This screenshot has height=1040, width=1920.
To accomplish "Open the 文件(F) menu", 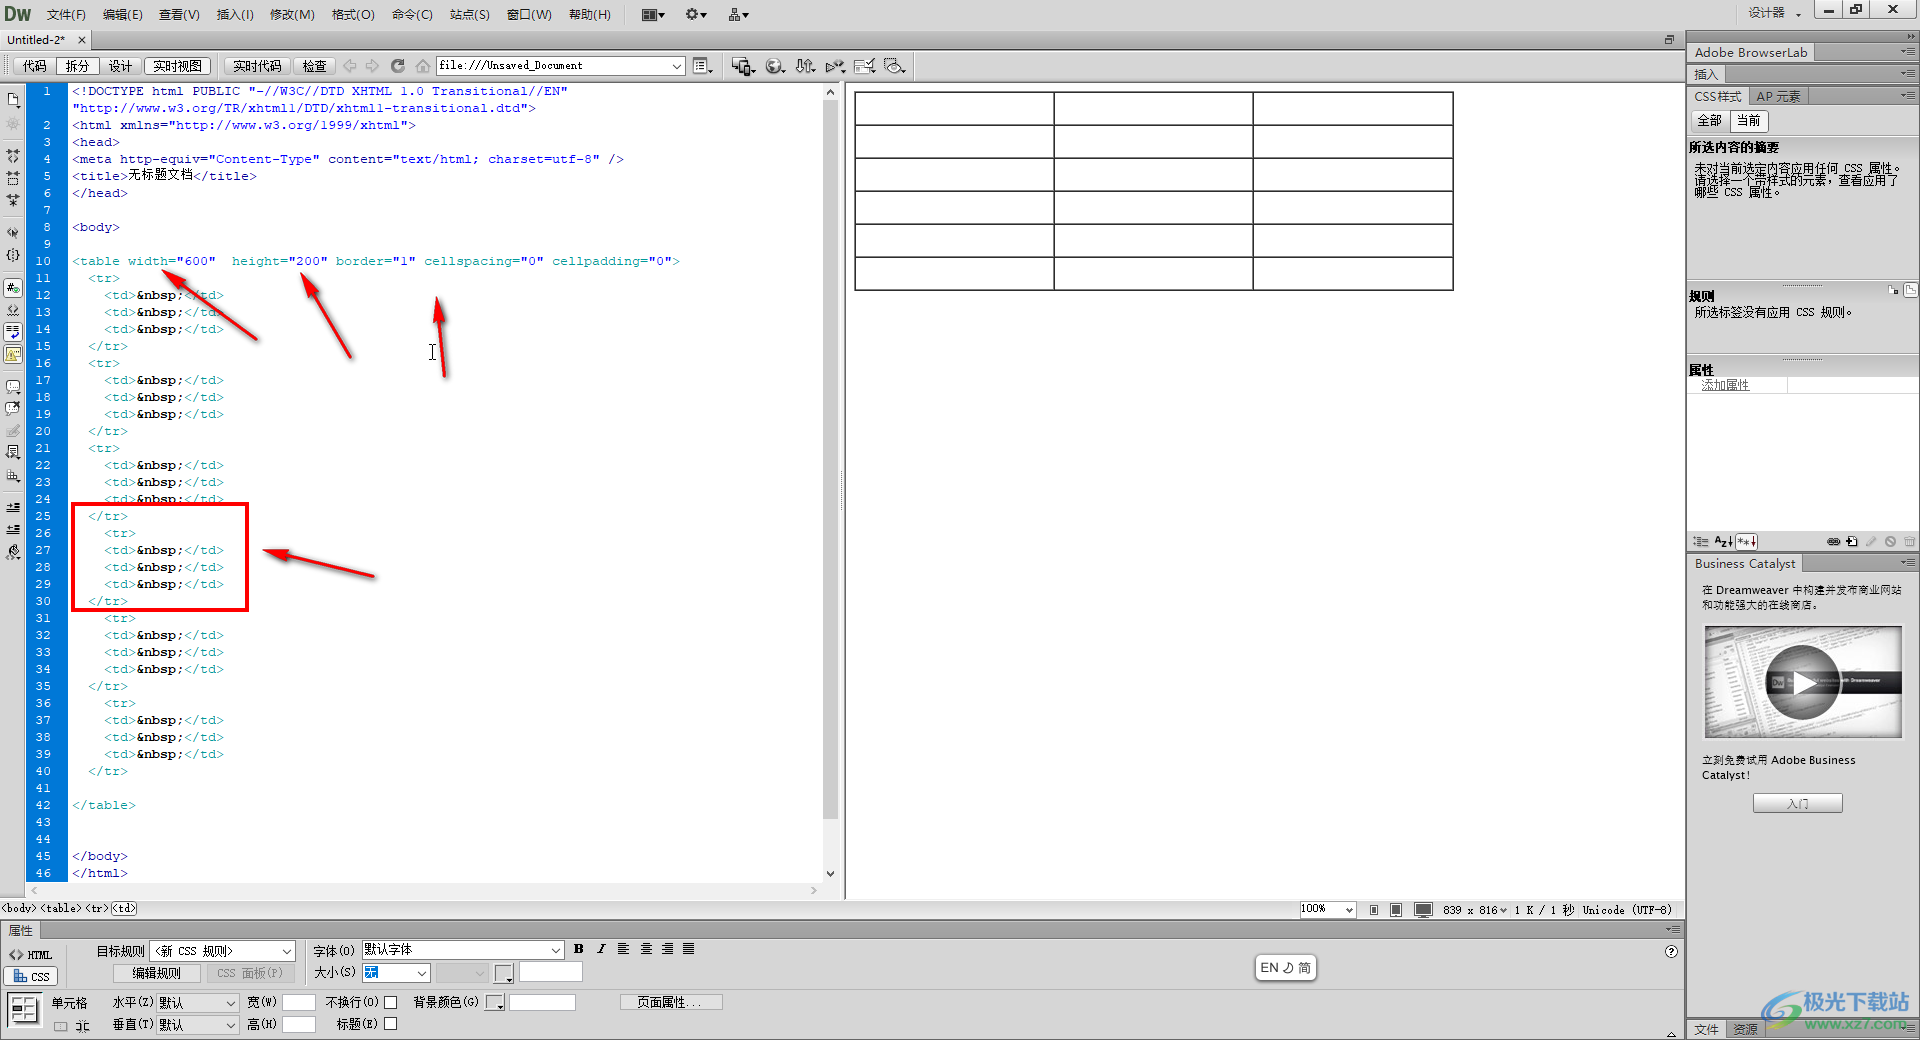I will (66, 14).
